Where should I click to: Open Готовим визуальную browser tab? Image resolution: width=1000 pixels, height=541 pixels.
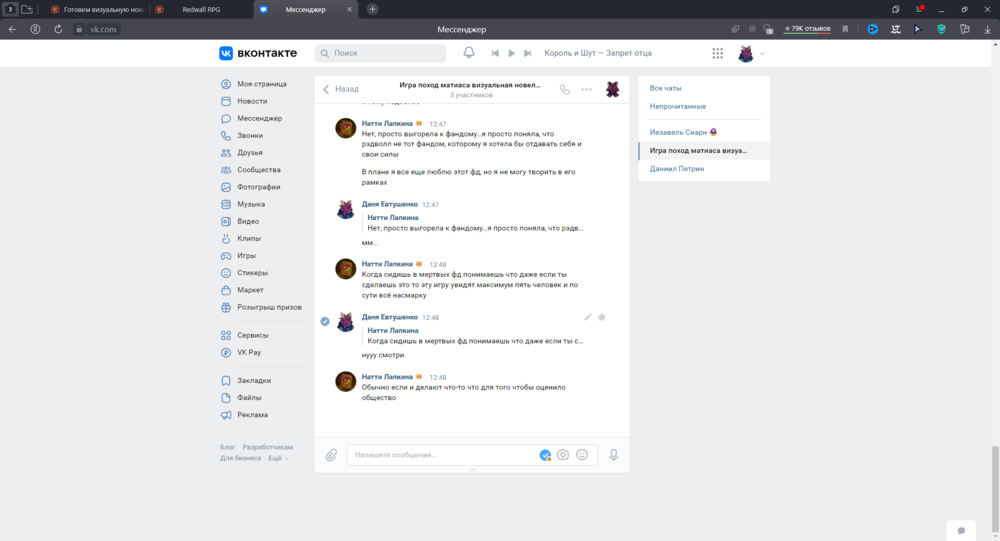click(x=97, y=10)
